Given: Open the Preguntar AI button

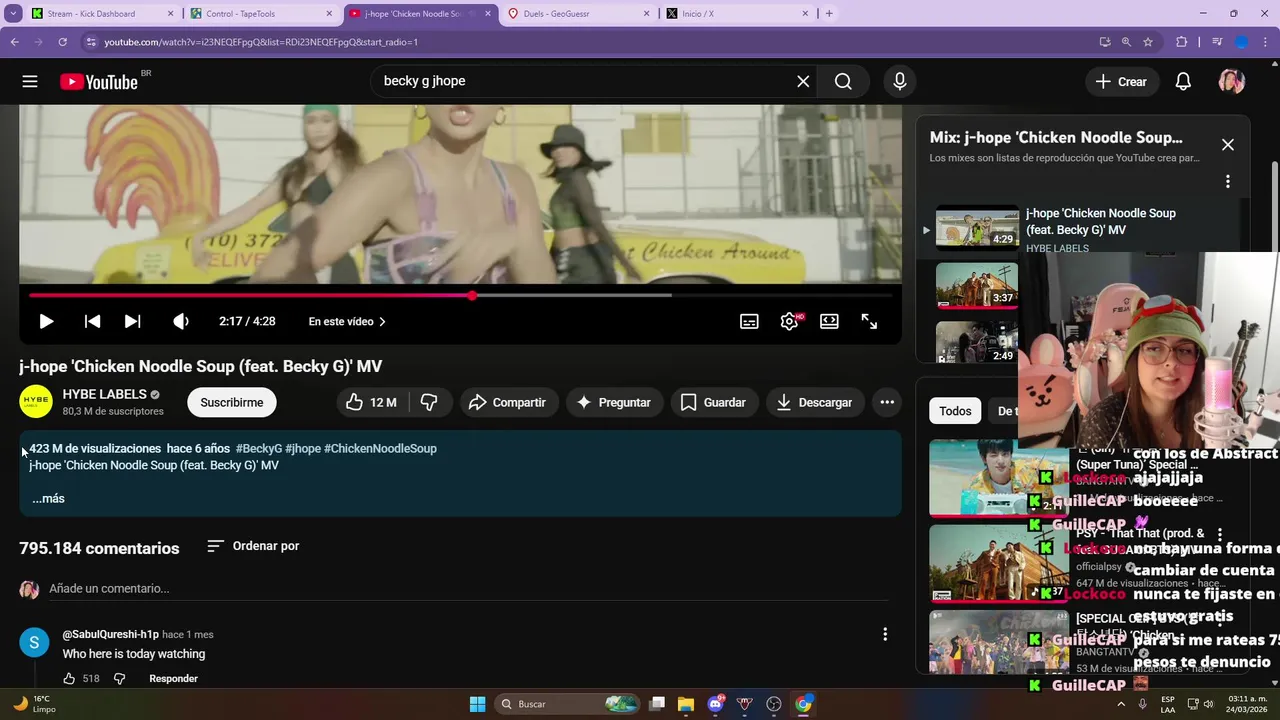Looking at the screenshot, I should click(615, 402).
